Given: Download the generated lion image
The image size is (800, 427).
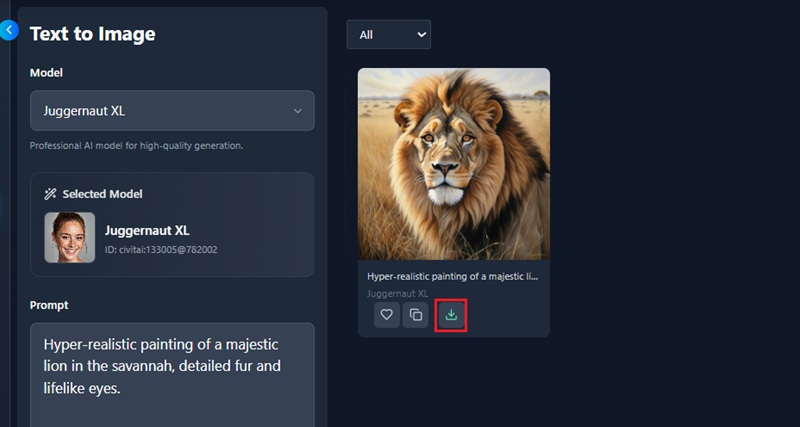Looking at the screenshot, I should [451, 315].
